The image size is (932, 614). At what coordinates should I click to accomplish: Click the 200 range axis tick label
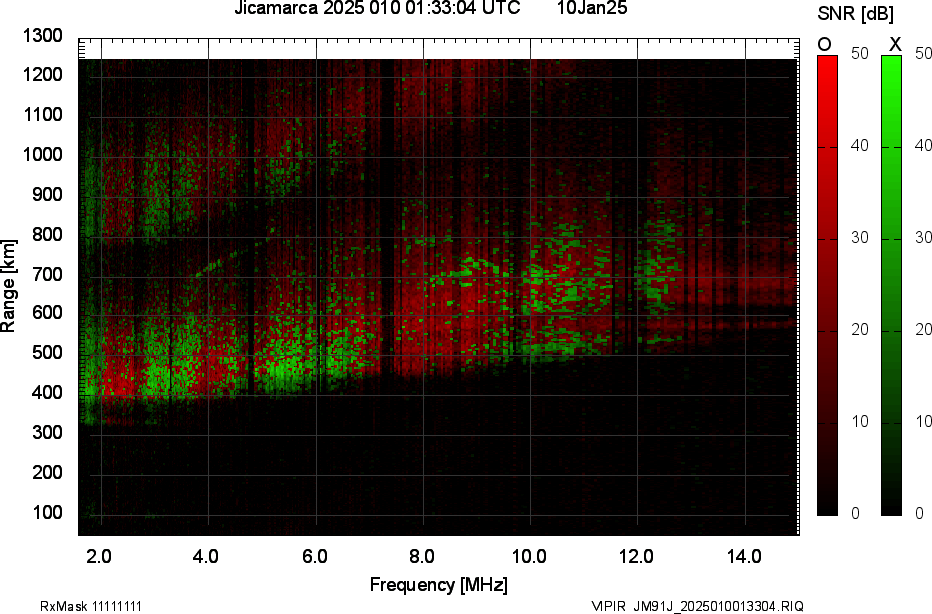tap(47, 472)
